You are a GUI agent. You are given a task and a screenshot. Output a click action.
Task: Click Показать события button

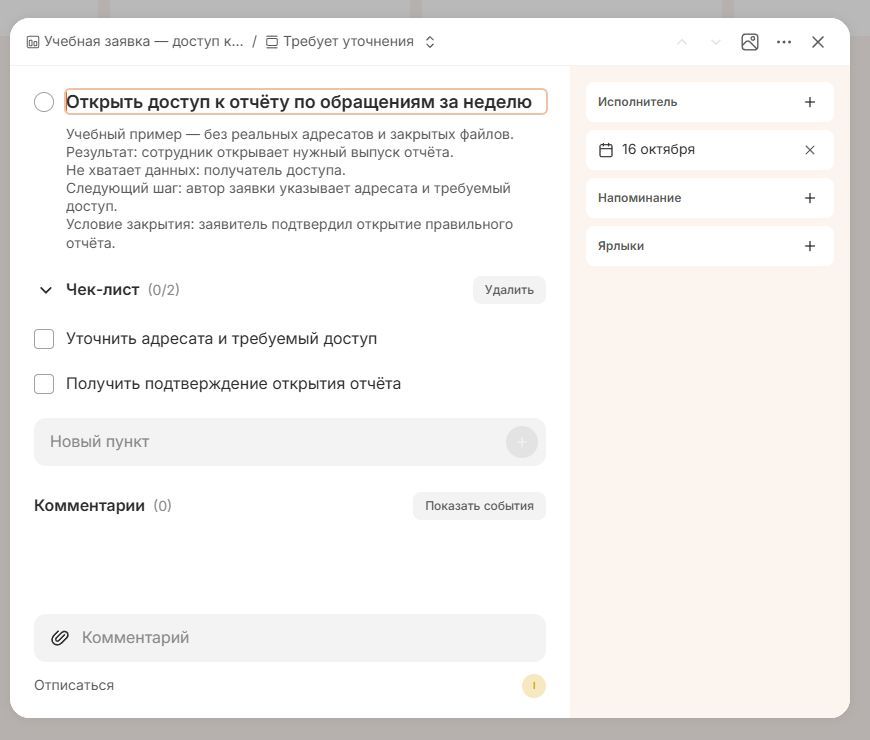point(479,506)
